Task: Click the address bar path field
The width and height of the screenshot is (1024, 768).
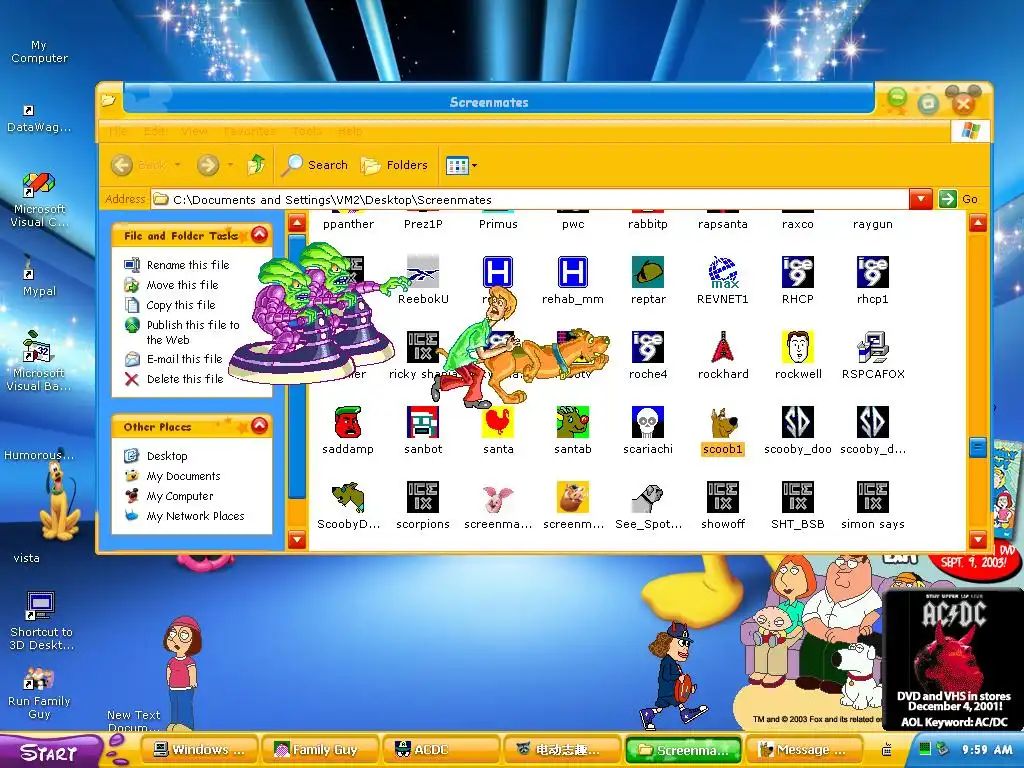Action: point(529,199)
